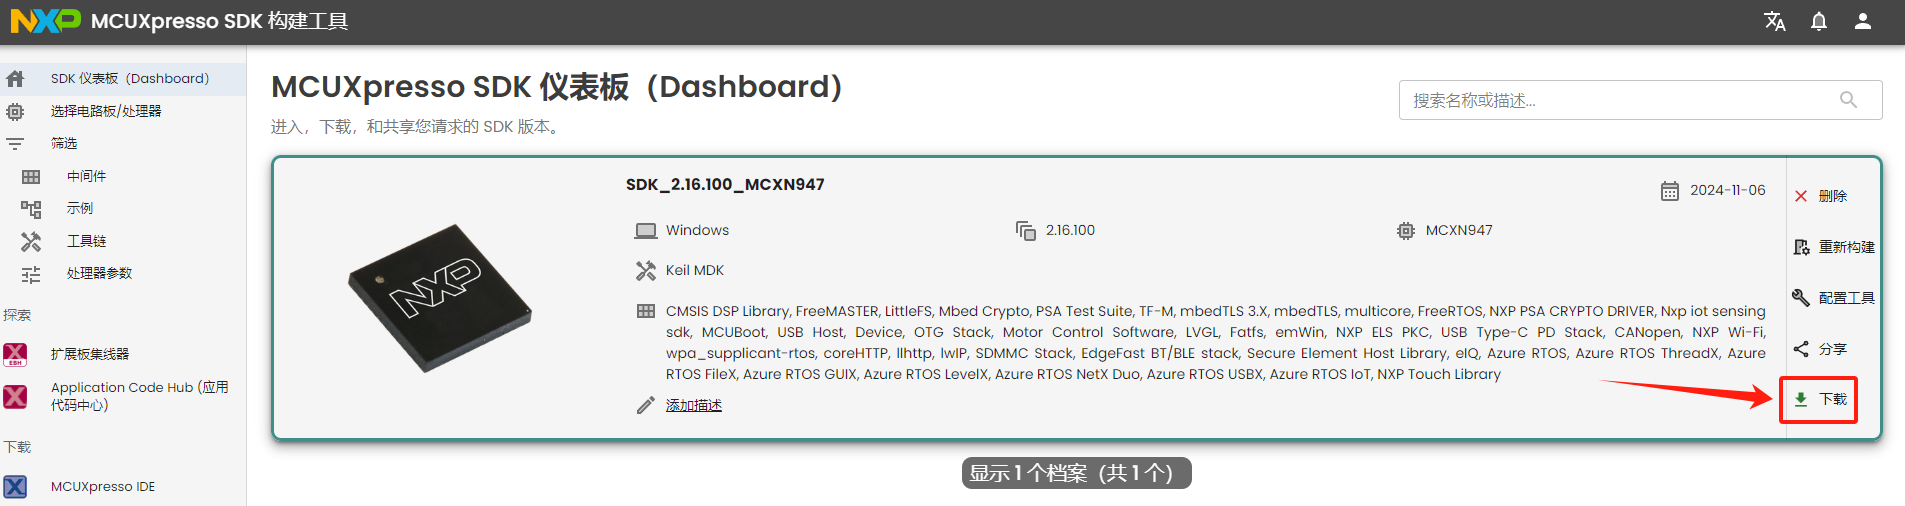Click the share icon

coord(1801,348)
